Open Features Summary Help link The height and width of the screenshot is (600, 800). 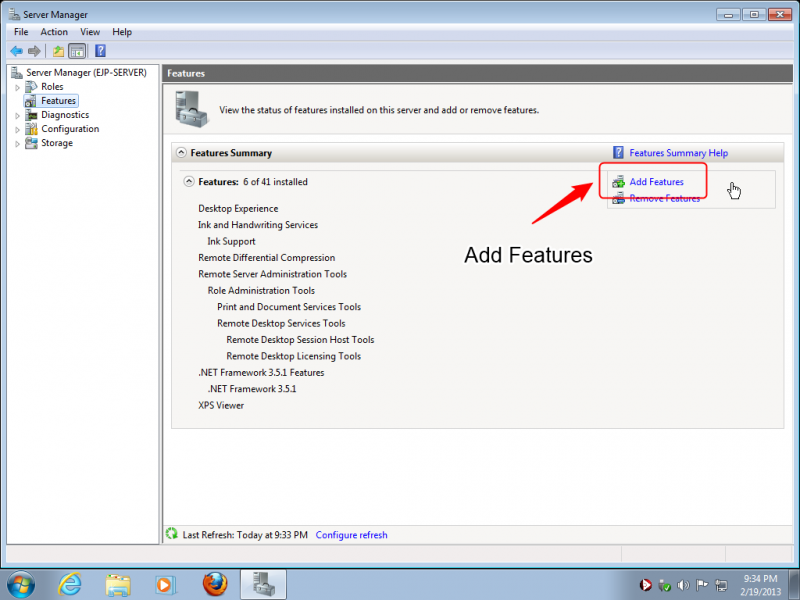(679, 153)
